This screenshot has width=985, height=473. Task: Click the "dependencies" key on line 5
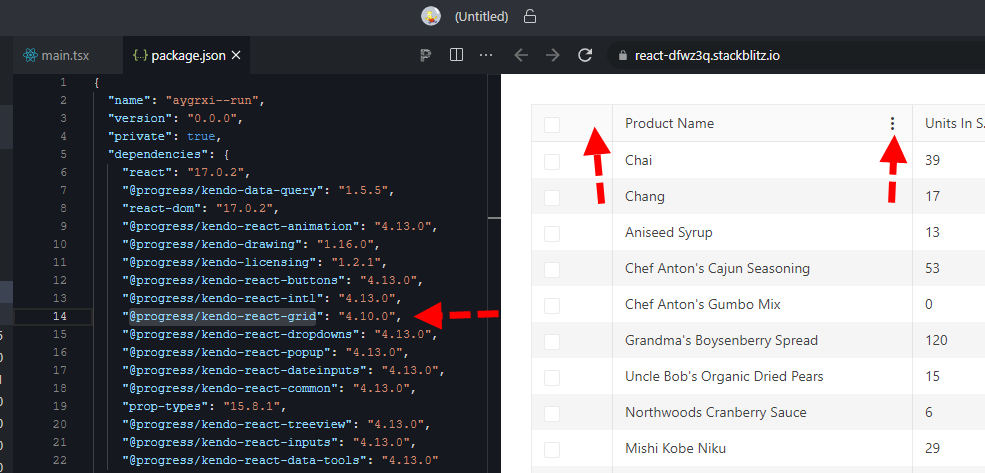(x=156, y=154)
